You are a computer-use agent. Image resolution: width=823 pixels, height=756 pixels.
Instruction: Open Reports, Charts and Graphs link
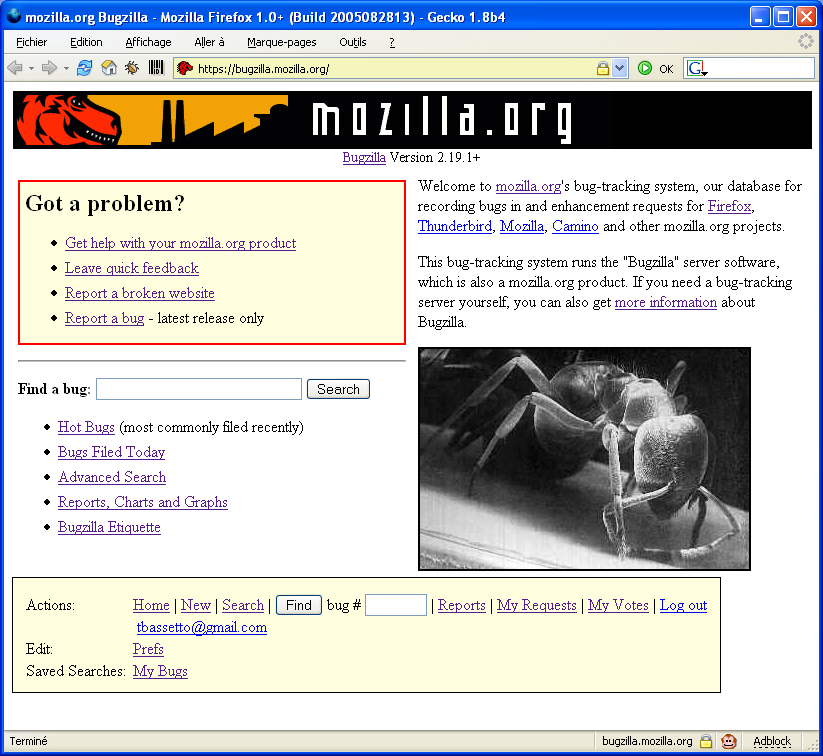pos(143,502)
